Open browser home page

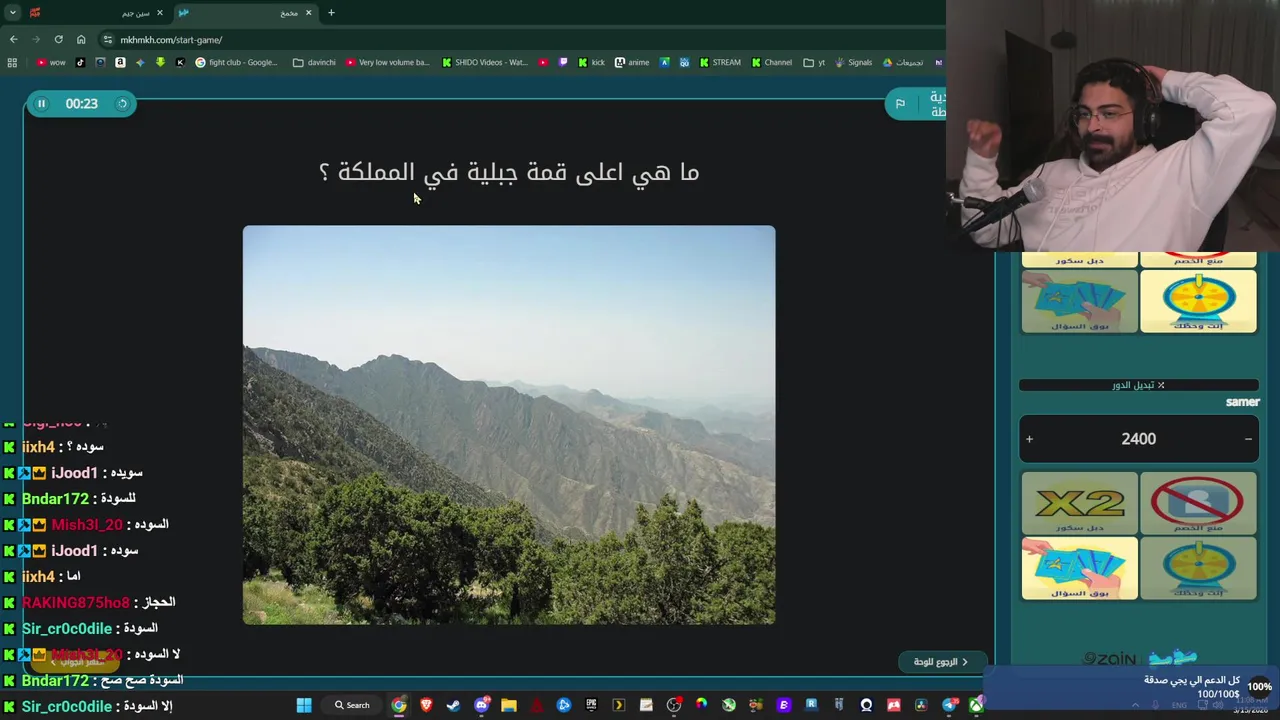tap(81, 40)
